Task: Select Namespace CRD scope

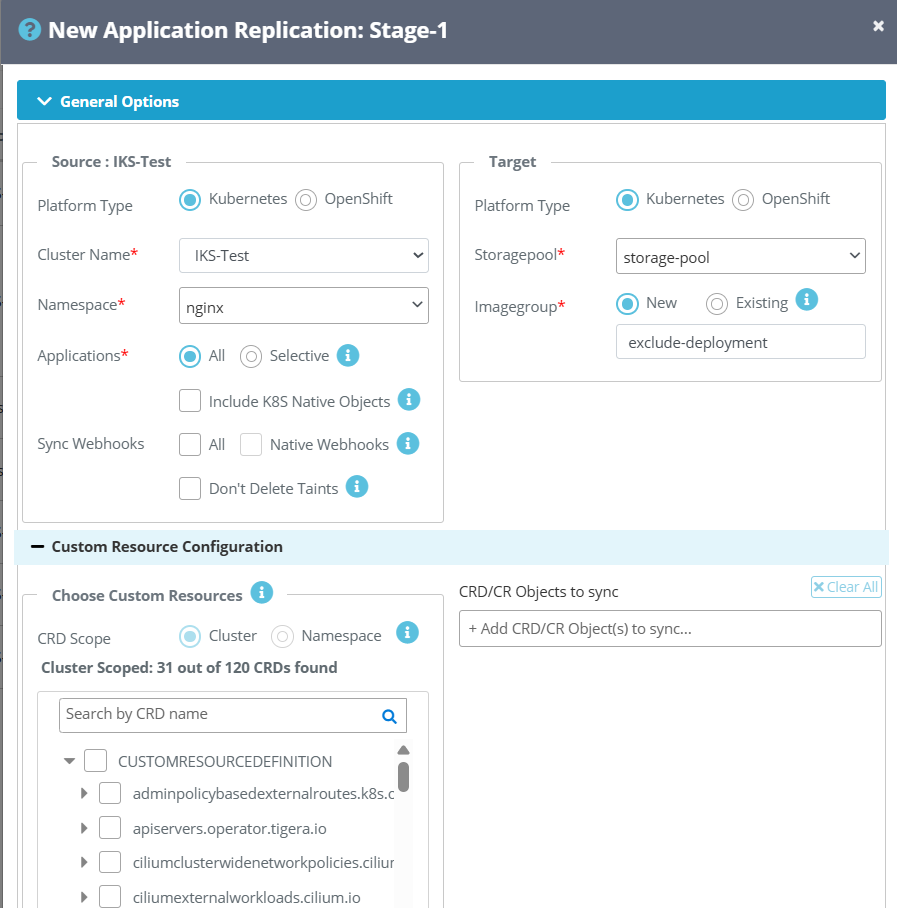Action: click(x=283, y=636)
